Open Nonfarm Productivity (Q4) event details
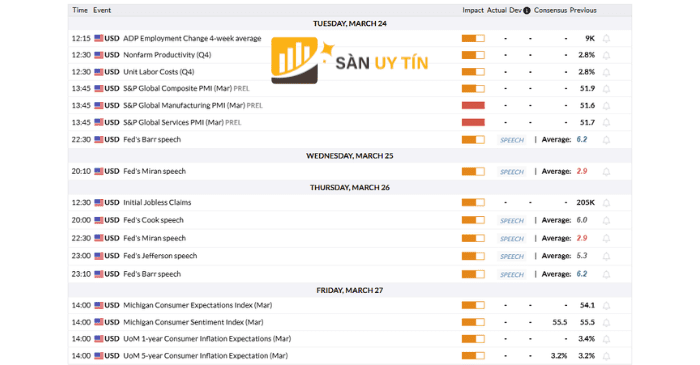Image resolution: width=700 pixels, height=365 pixels. coord(167,55)
